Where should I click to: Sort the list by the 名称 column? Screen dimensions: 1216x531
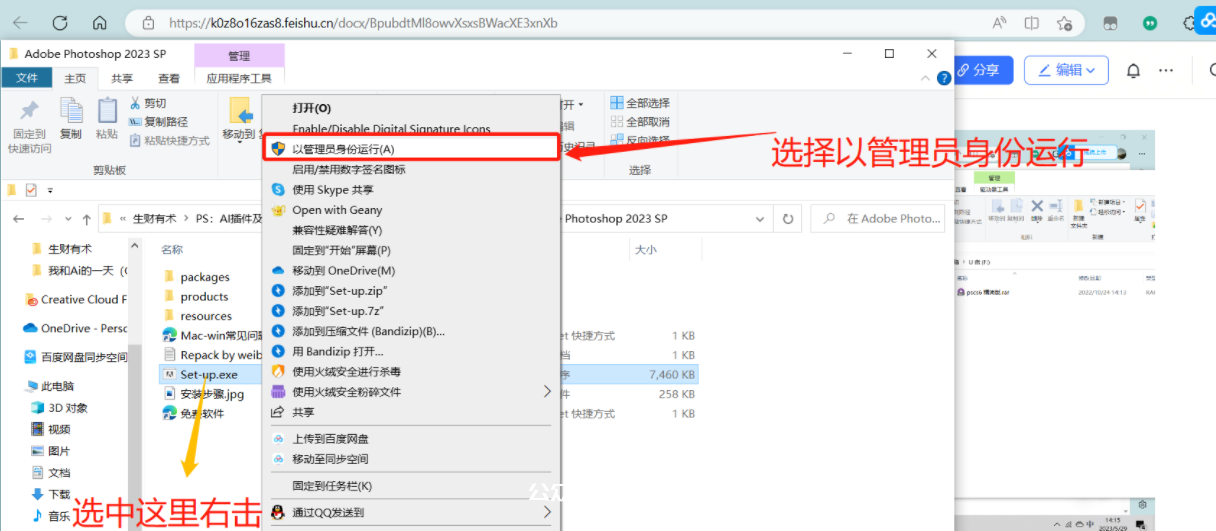[172, 250]
